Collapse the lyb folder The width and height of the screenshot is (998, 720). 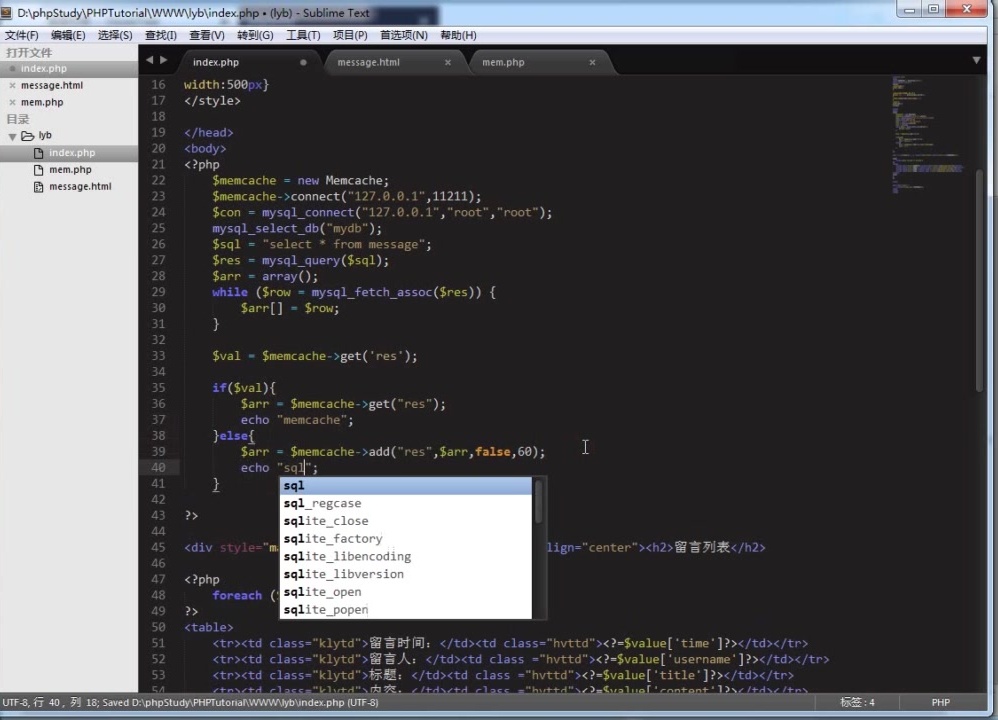tap(12, 136)
